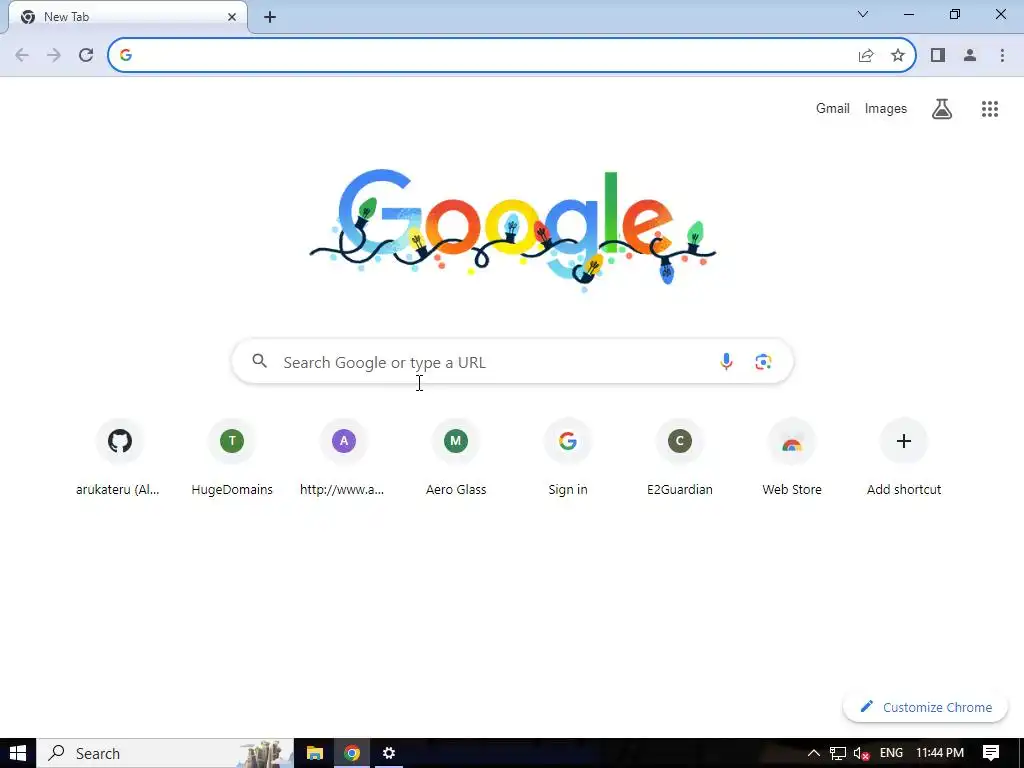1024x768 pixels.
Task: Click the holiday lights Google doodle
Action: click(x=513, y=229)
